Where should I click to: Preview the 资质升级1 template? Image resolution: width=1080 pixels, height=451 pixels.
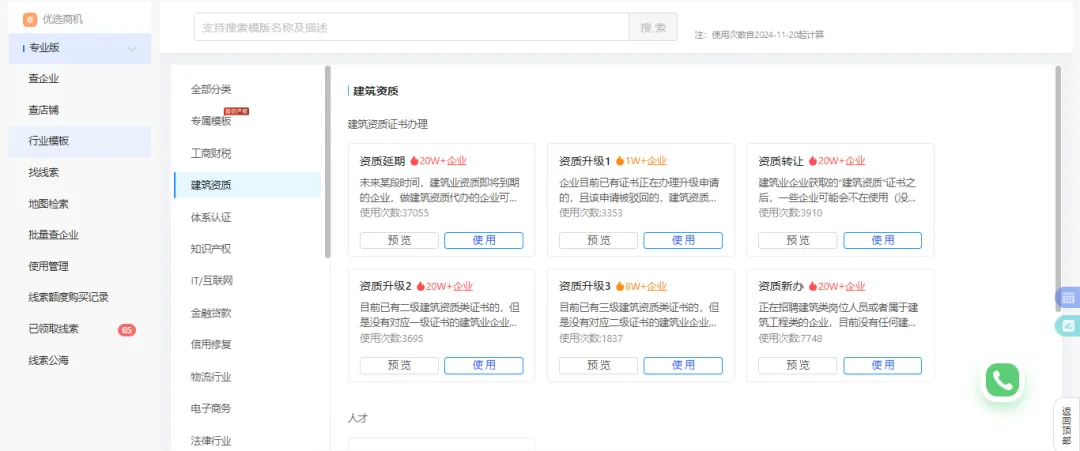(598, 240)
